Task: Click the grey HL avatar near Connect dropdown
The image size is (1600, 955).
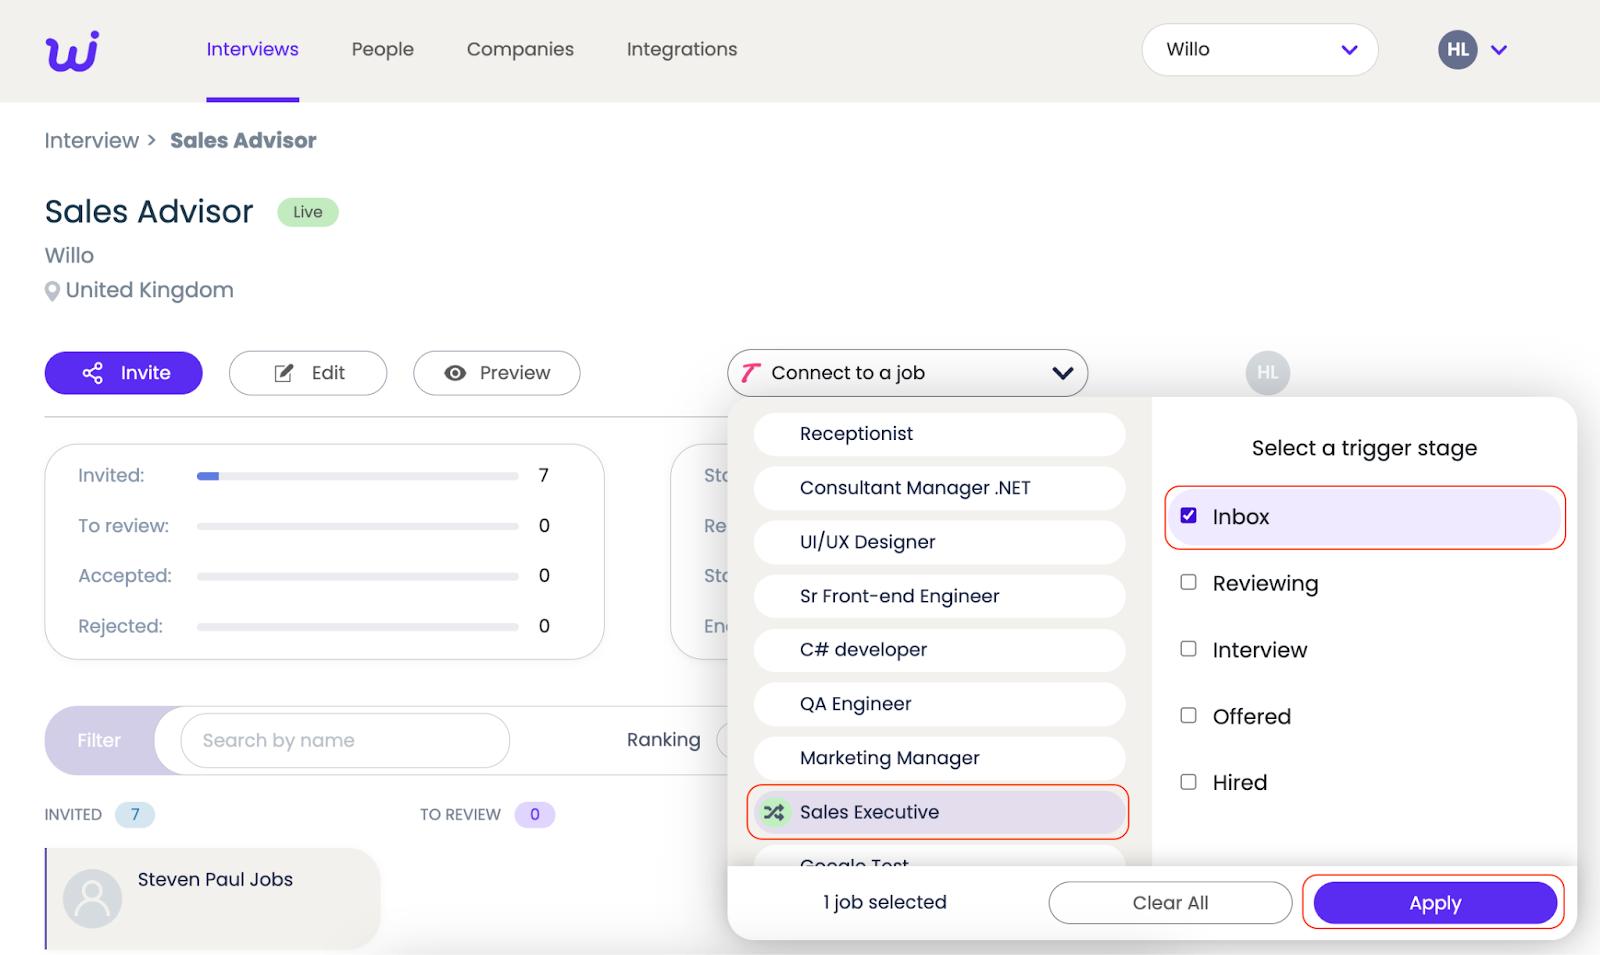Action: (x=1267, y=373)
